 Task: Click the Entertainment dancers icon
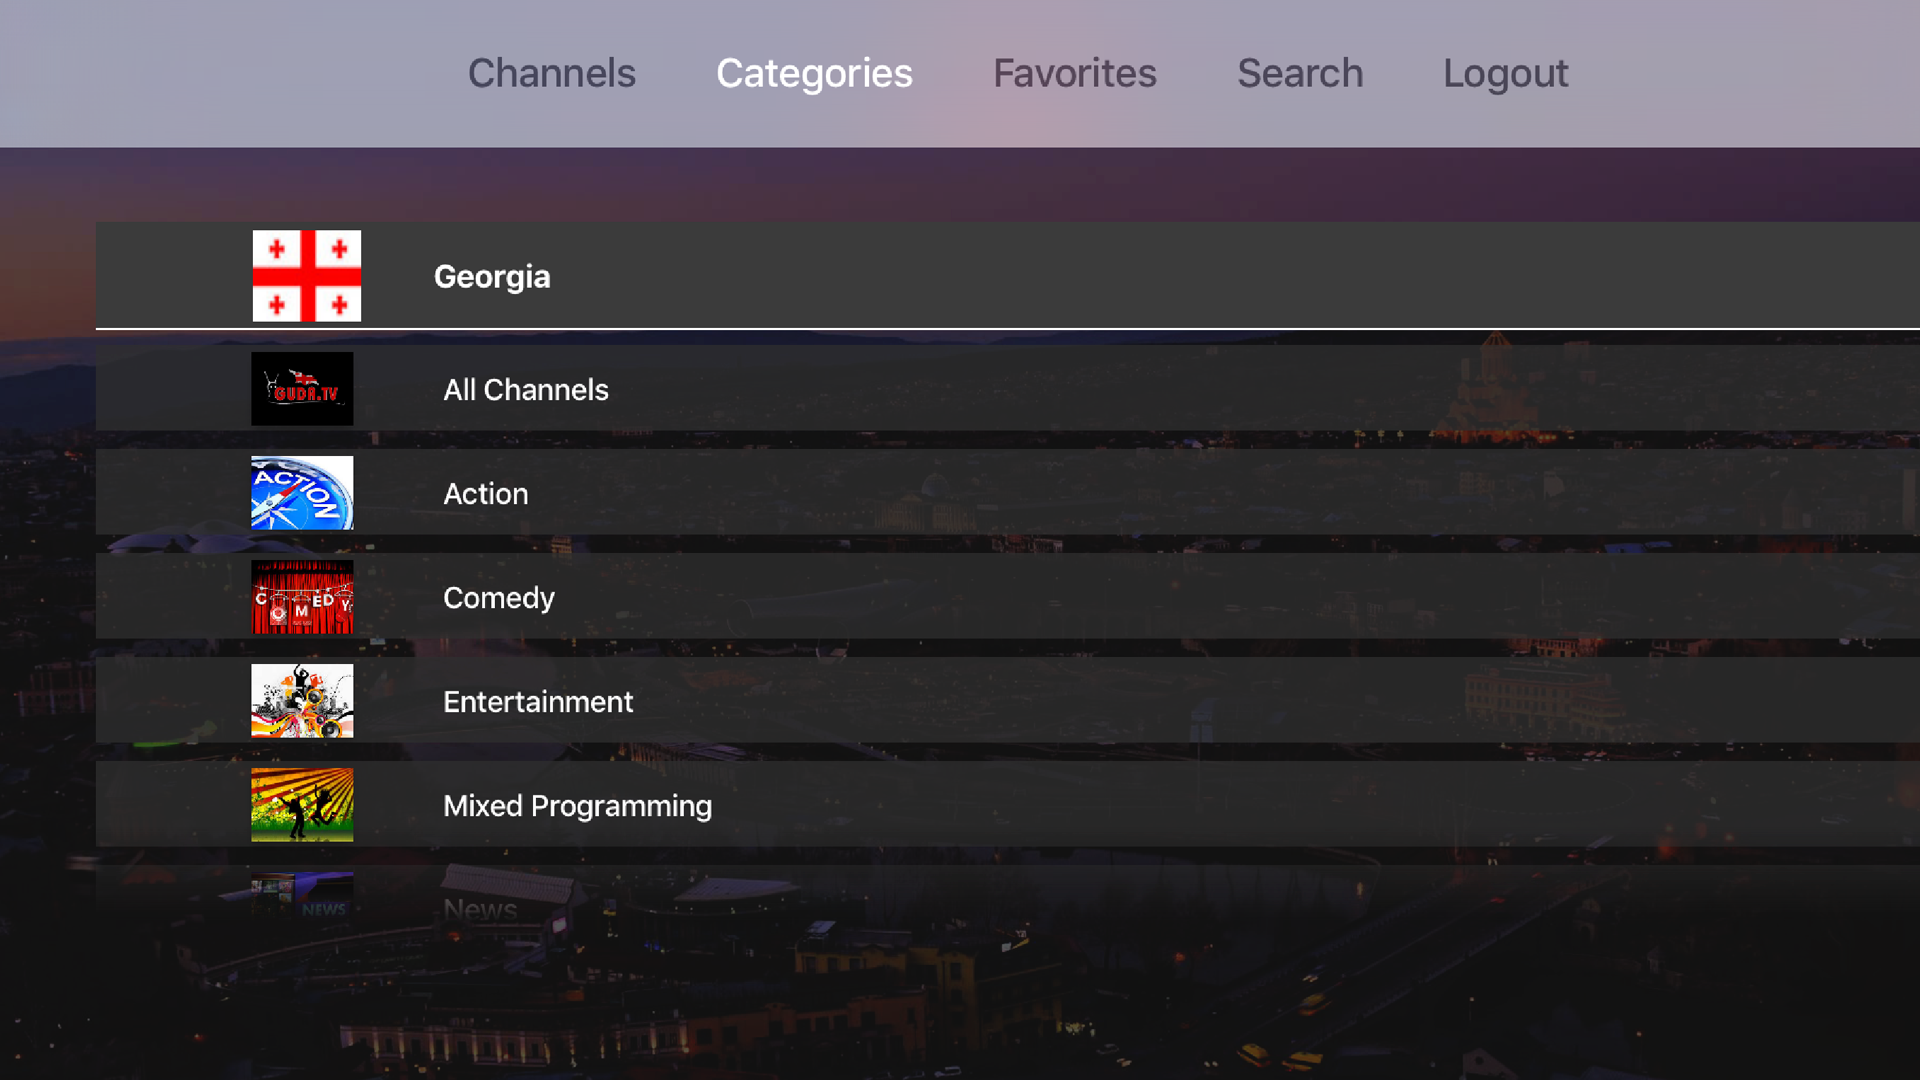[302, 701]
